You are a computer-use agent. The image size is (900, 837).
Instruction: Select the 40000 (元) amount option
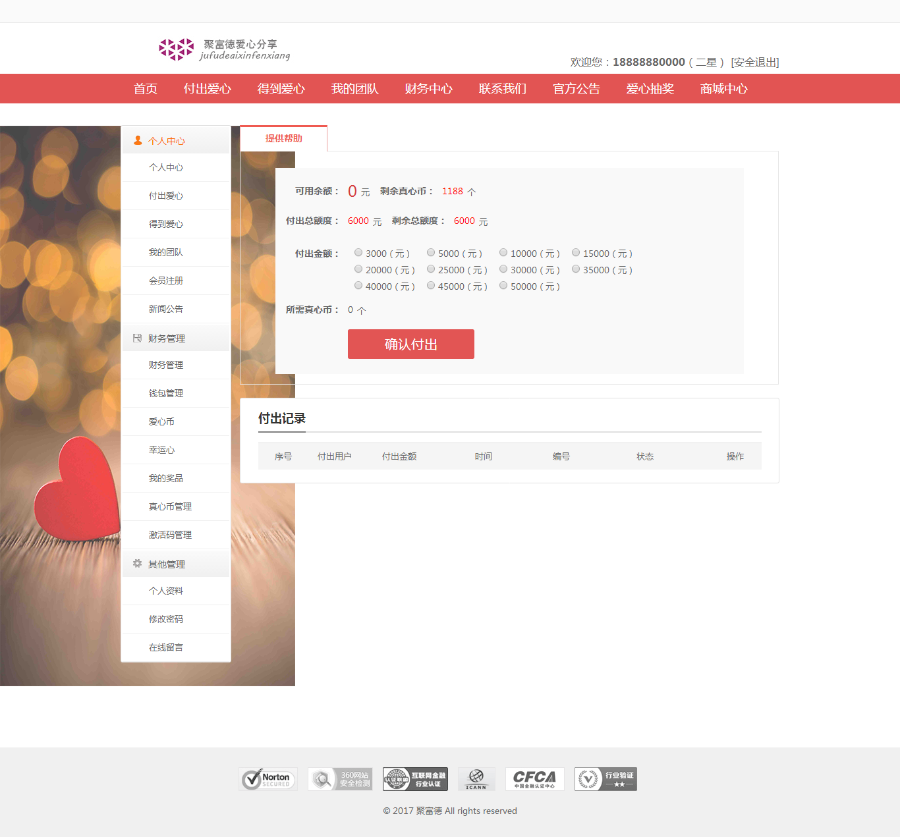pyautogui.click(x=358, y=285)
